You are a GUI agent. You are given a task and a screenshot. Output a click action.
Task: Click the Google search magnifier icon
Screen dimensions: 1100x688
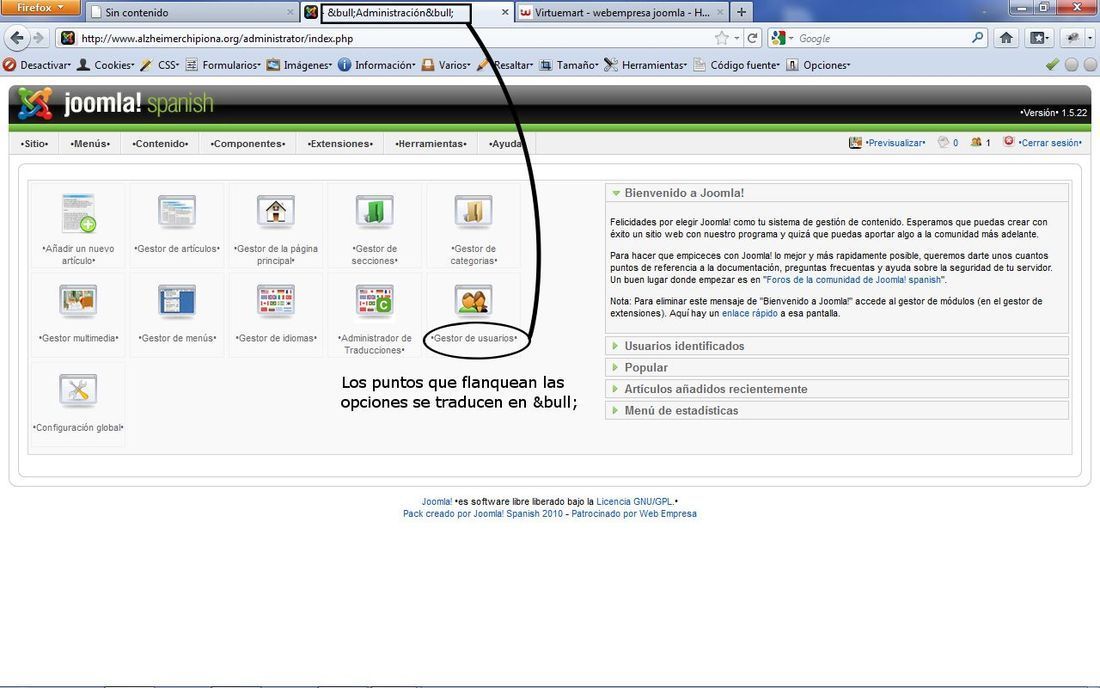977,38
